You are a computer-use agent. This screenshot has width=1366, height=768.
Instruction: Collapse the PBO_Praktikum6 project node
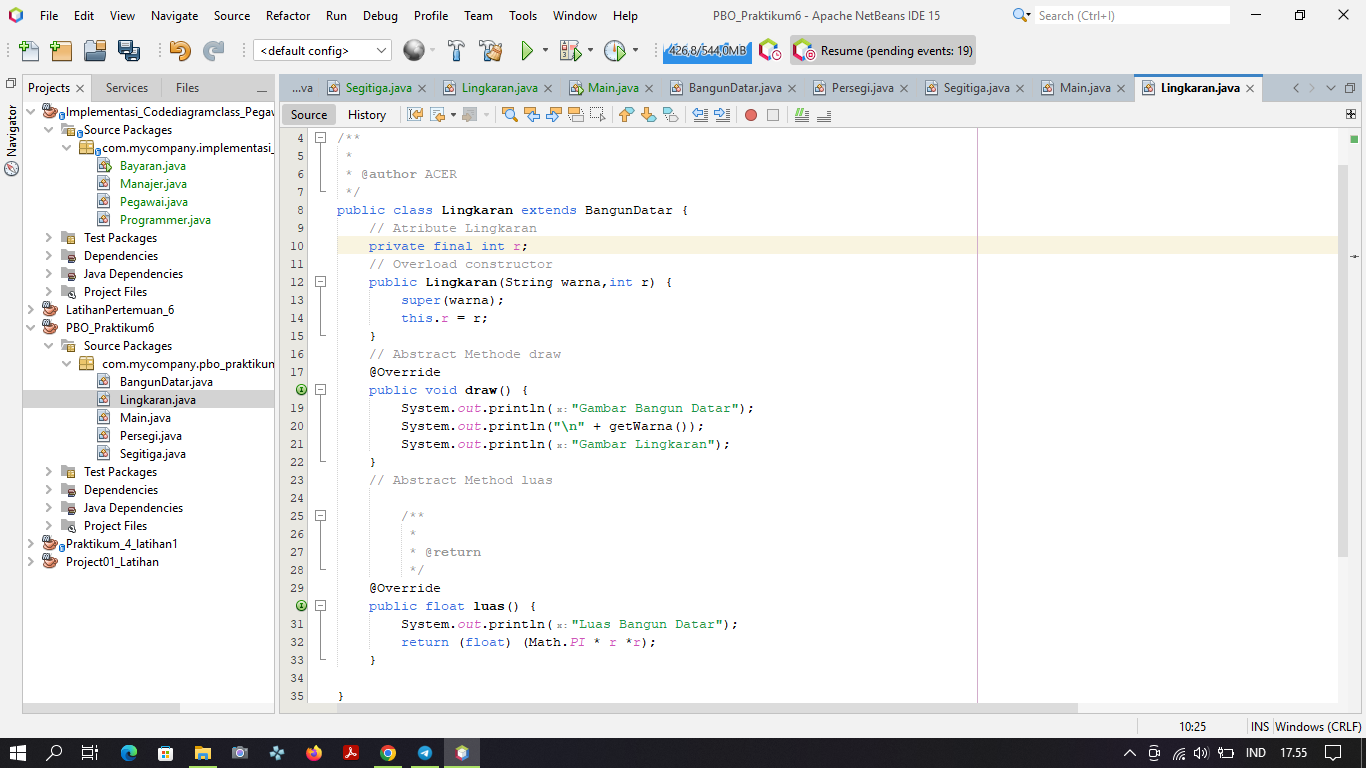[x=30, y=328]
